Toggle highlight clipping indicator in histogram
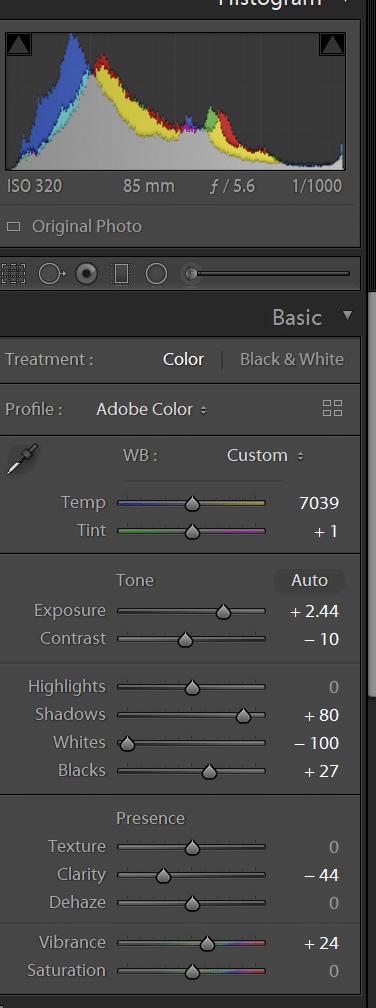The height and width of the screenshot is (1008, 376). click(332, 44)
